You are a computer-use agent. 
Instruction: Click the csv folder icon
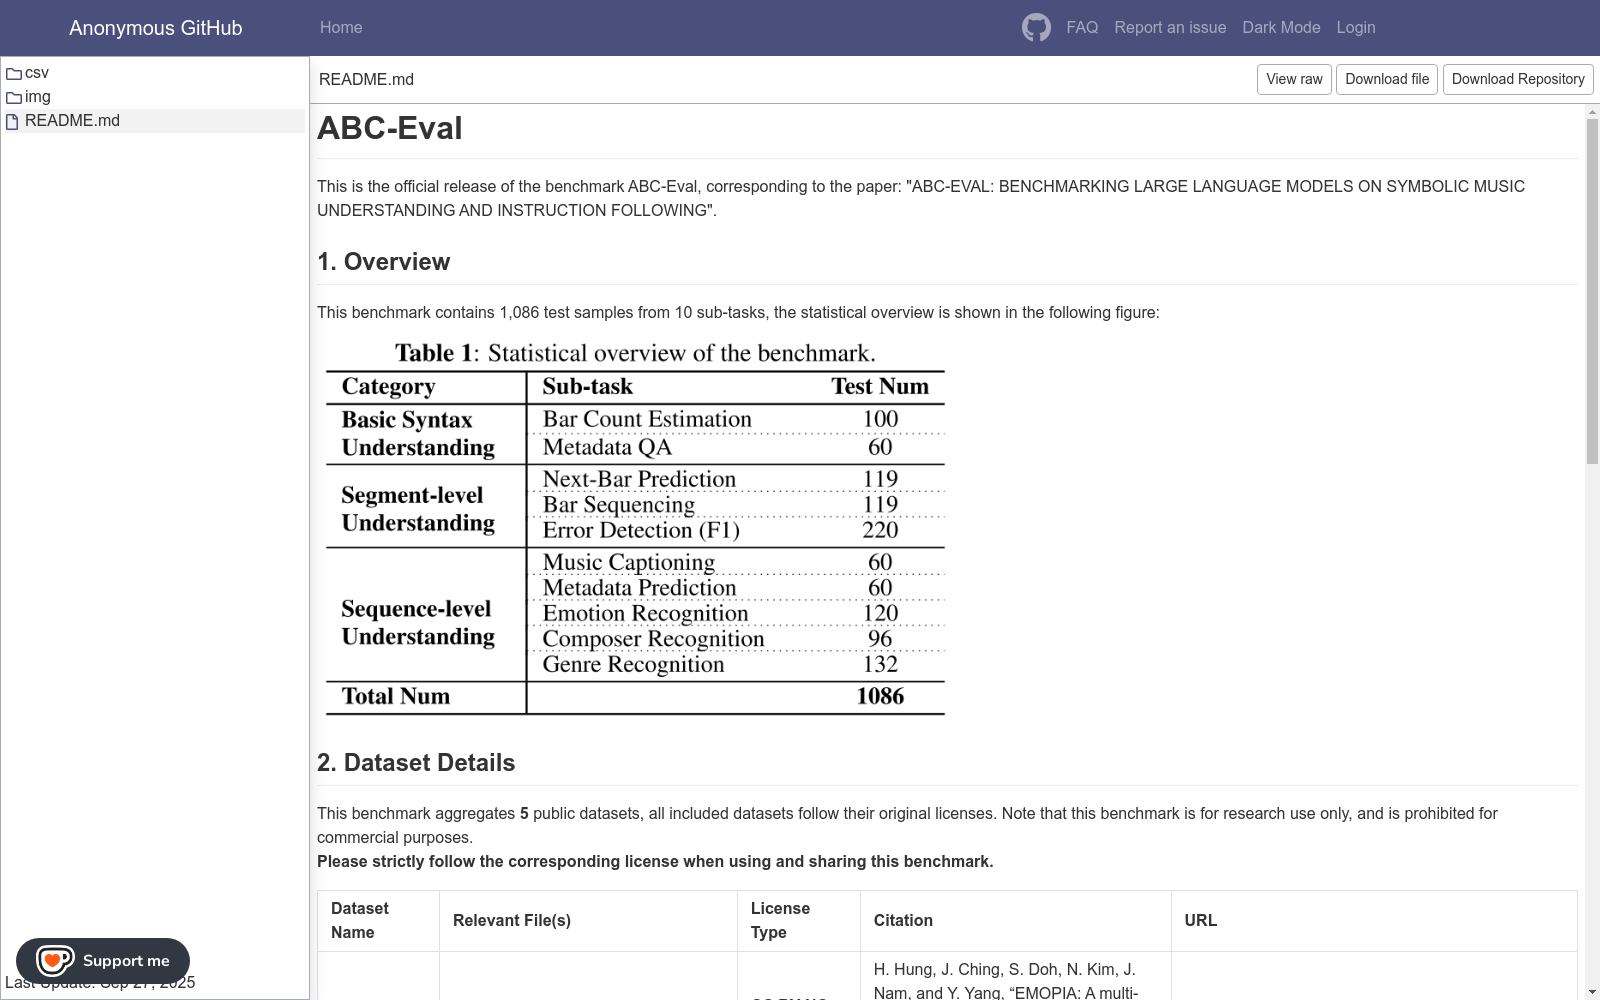coord(14,73)
